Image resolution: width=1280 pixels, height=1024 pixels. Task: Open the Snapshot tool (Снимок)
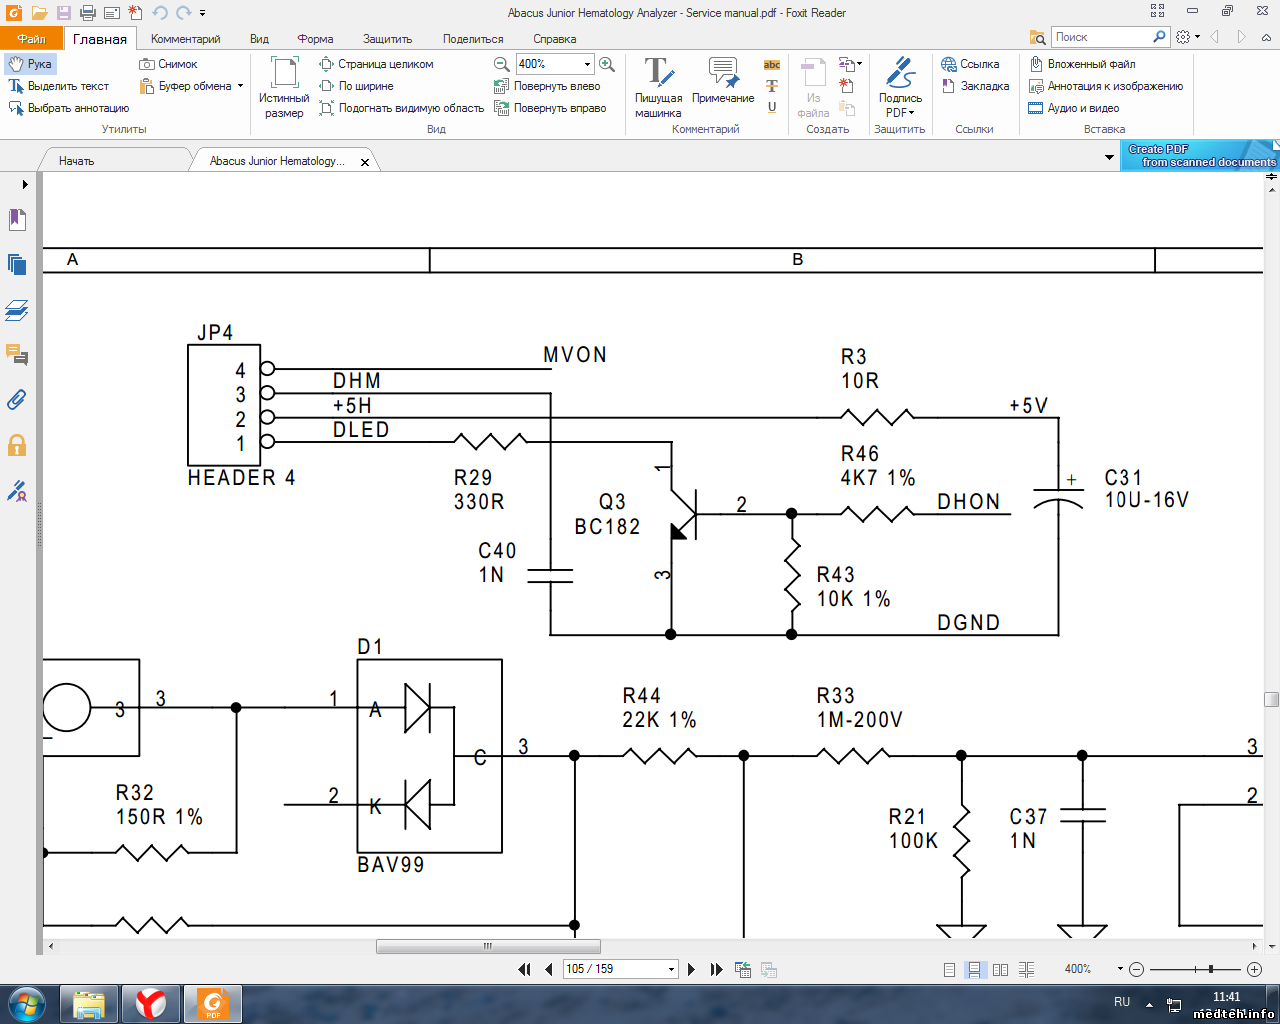click(x=168, y=64)
